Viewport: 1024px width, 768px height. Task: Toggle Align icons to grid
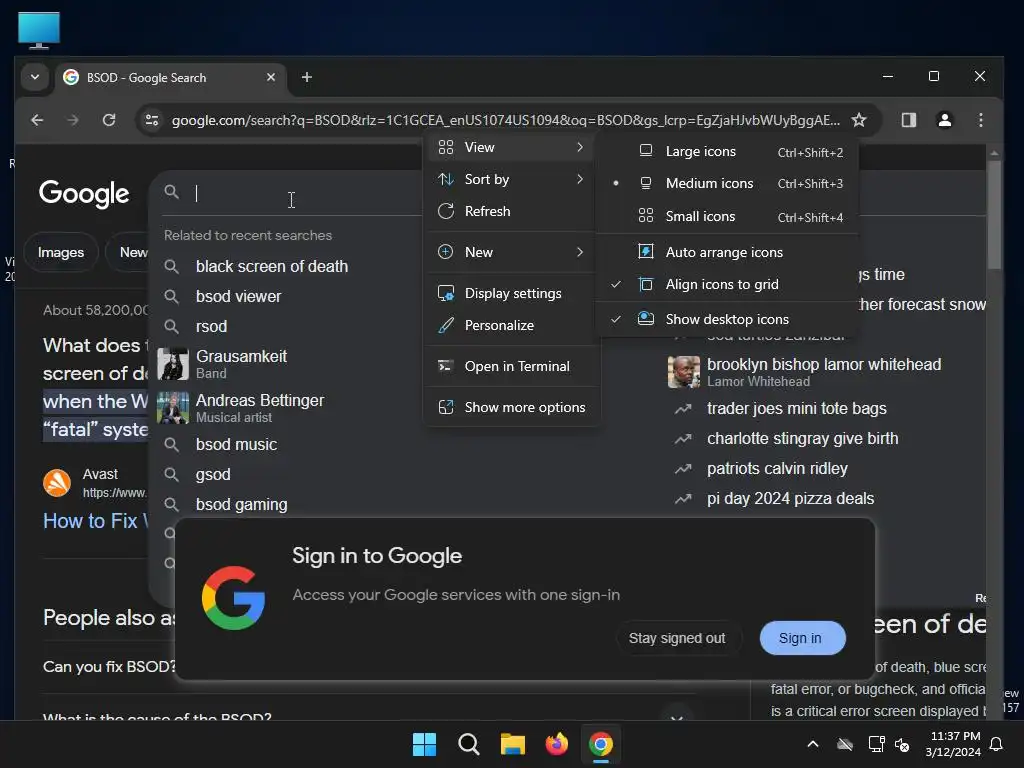[728, 284]
